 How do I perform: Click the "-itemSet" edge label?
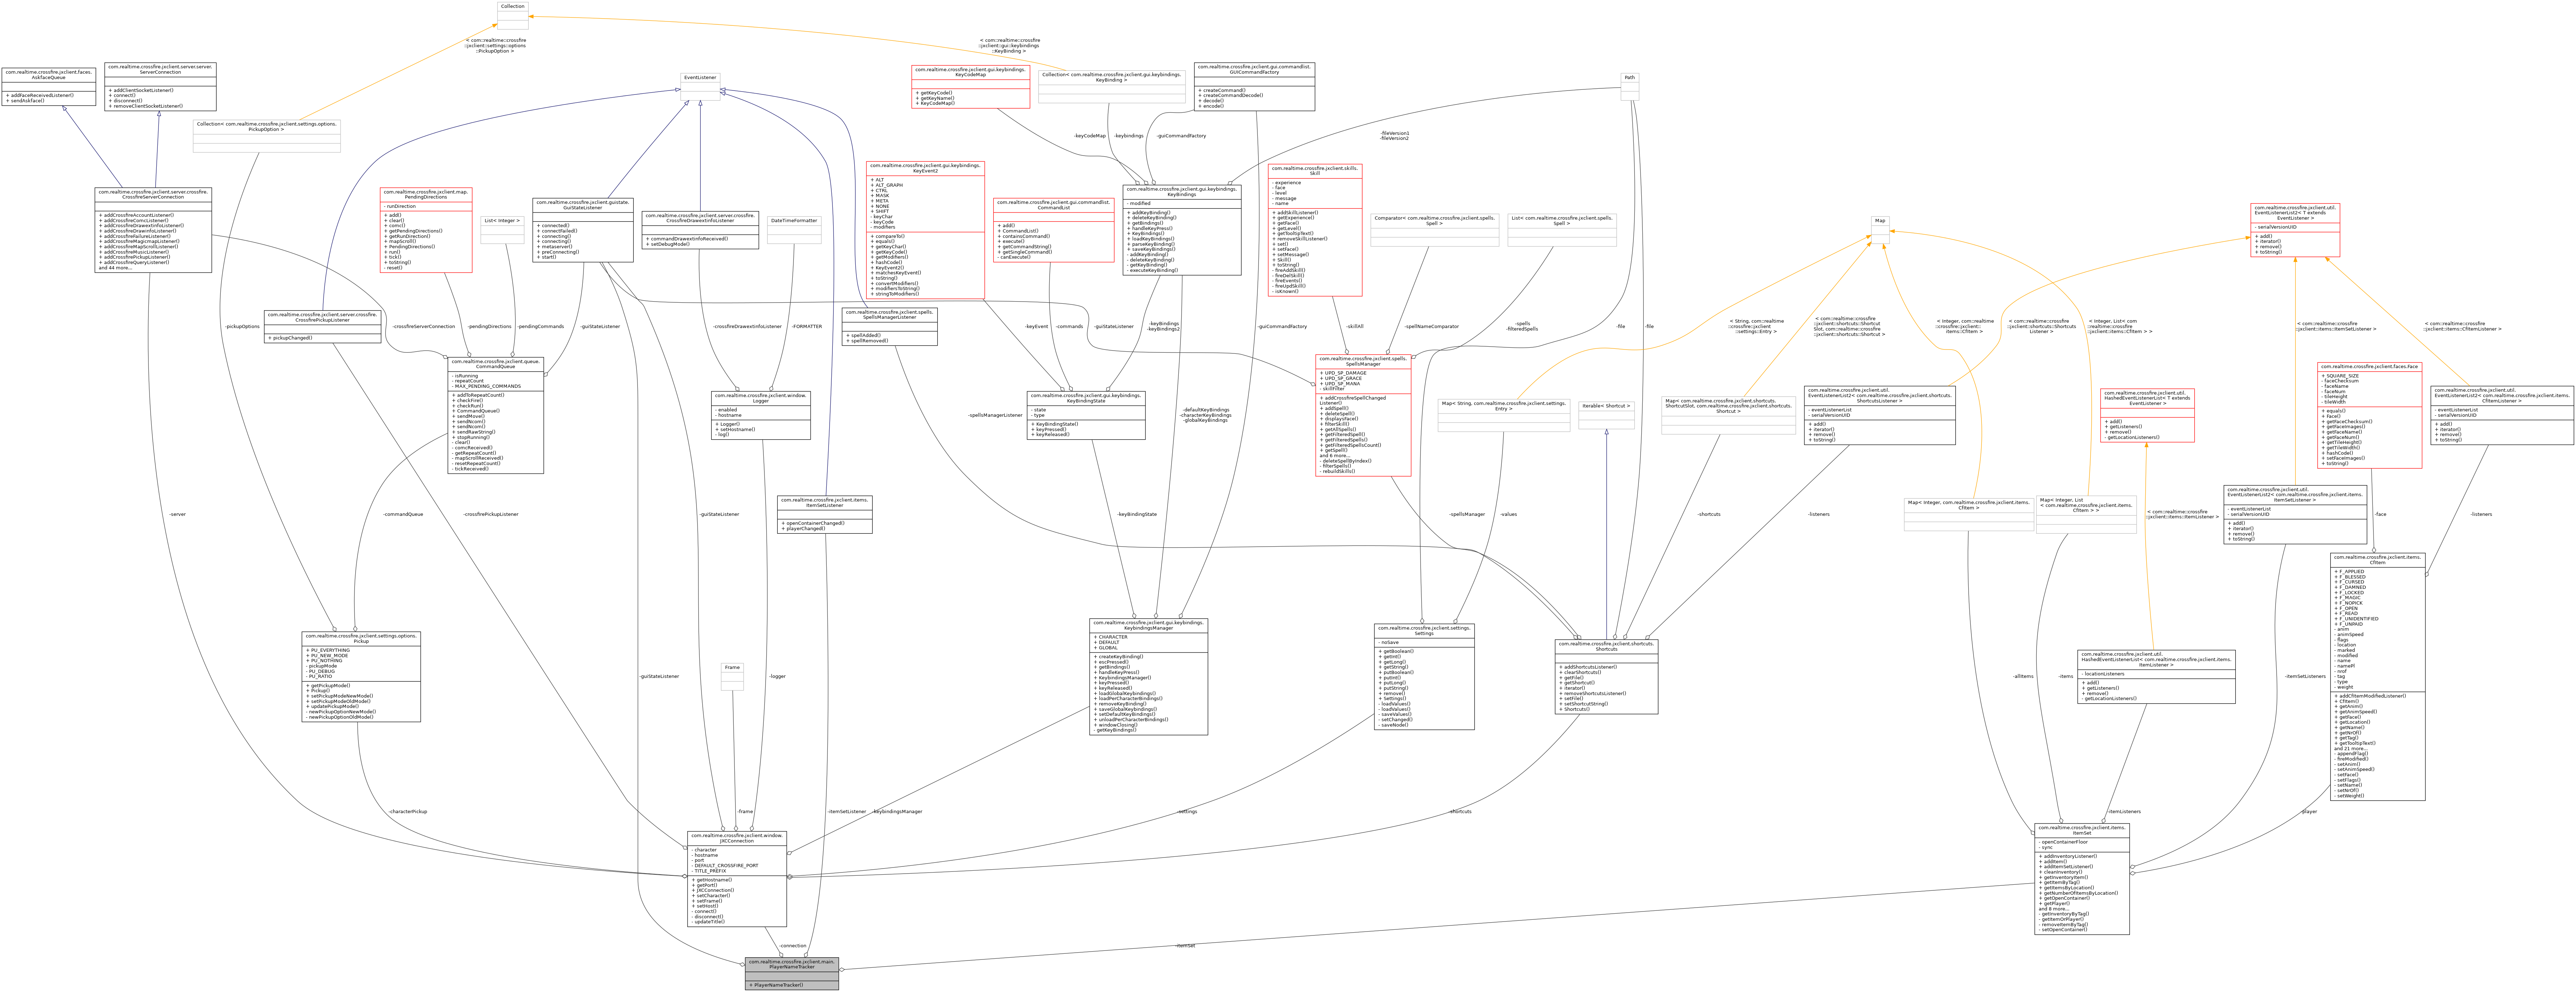pos(1185,945)
